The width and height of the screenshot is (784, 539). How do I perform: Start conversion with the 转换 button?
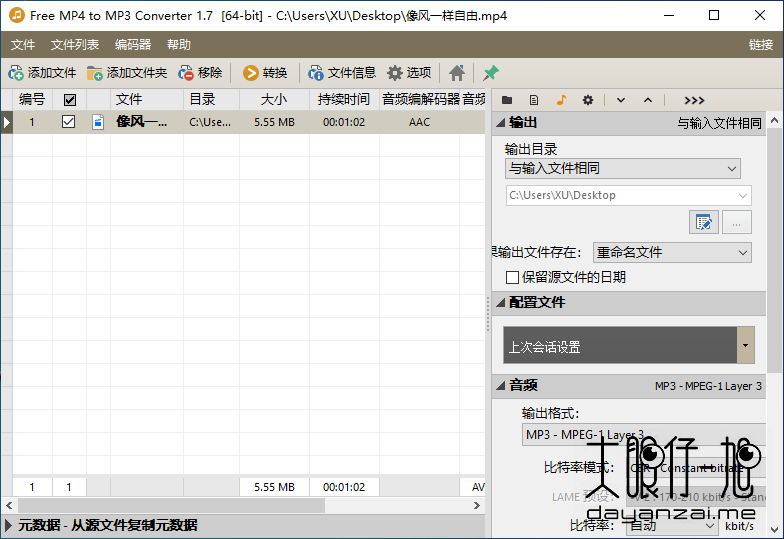click(x=265, y=73)
